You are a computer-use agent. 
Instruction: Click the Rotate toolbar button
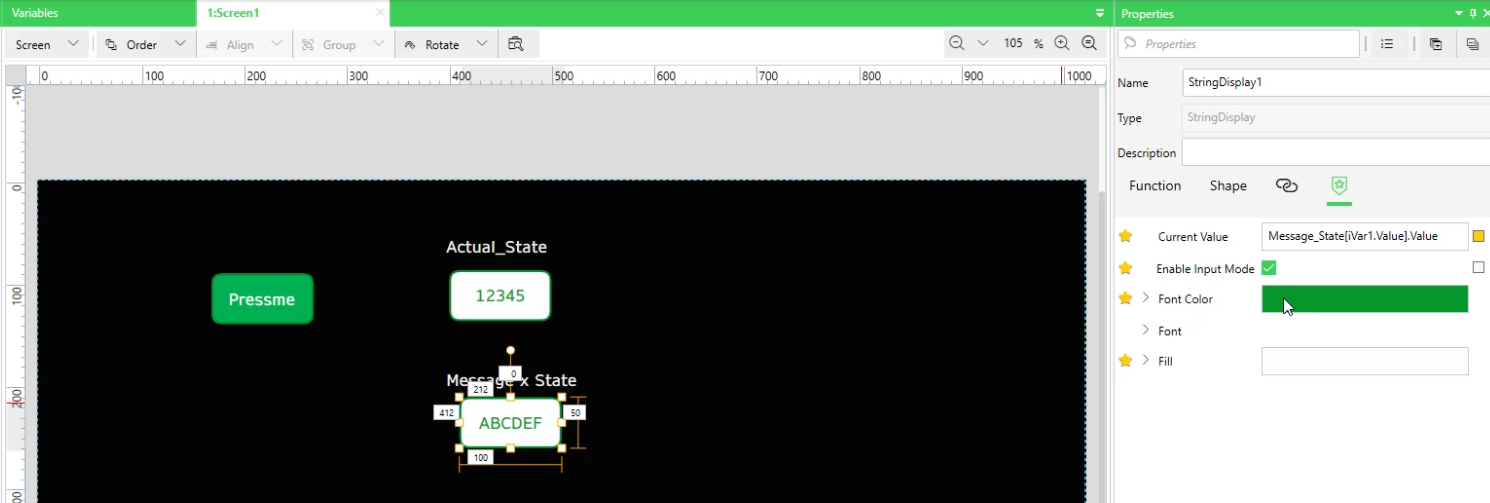433,44
